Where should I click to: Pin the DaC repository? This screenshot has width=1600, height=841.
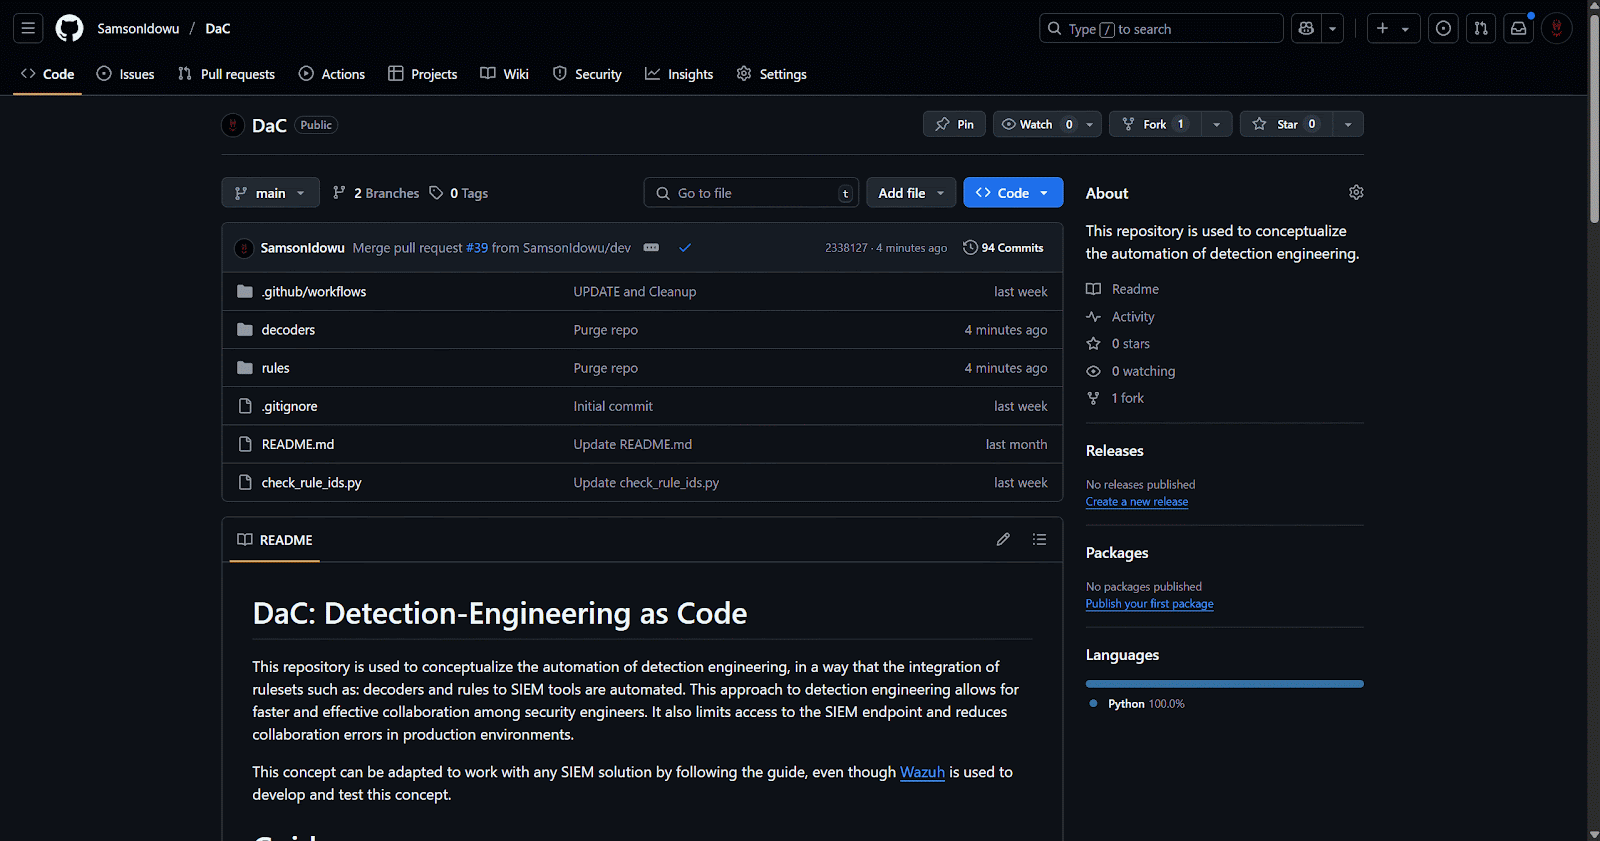tap(954, 124)
